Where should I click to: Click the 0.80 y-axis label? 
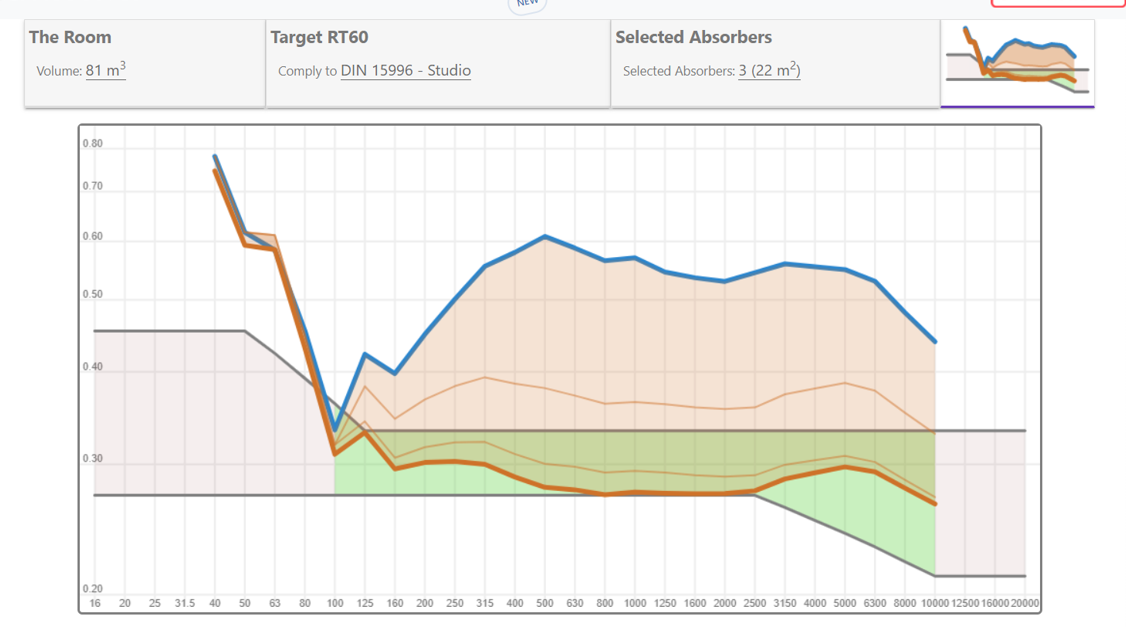point(92,144)
